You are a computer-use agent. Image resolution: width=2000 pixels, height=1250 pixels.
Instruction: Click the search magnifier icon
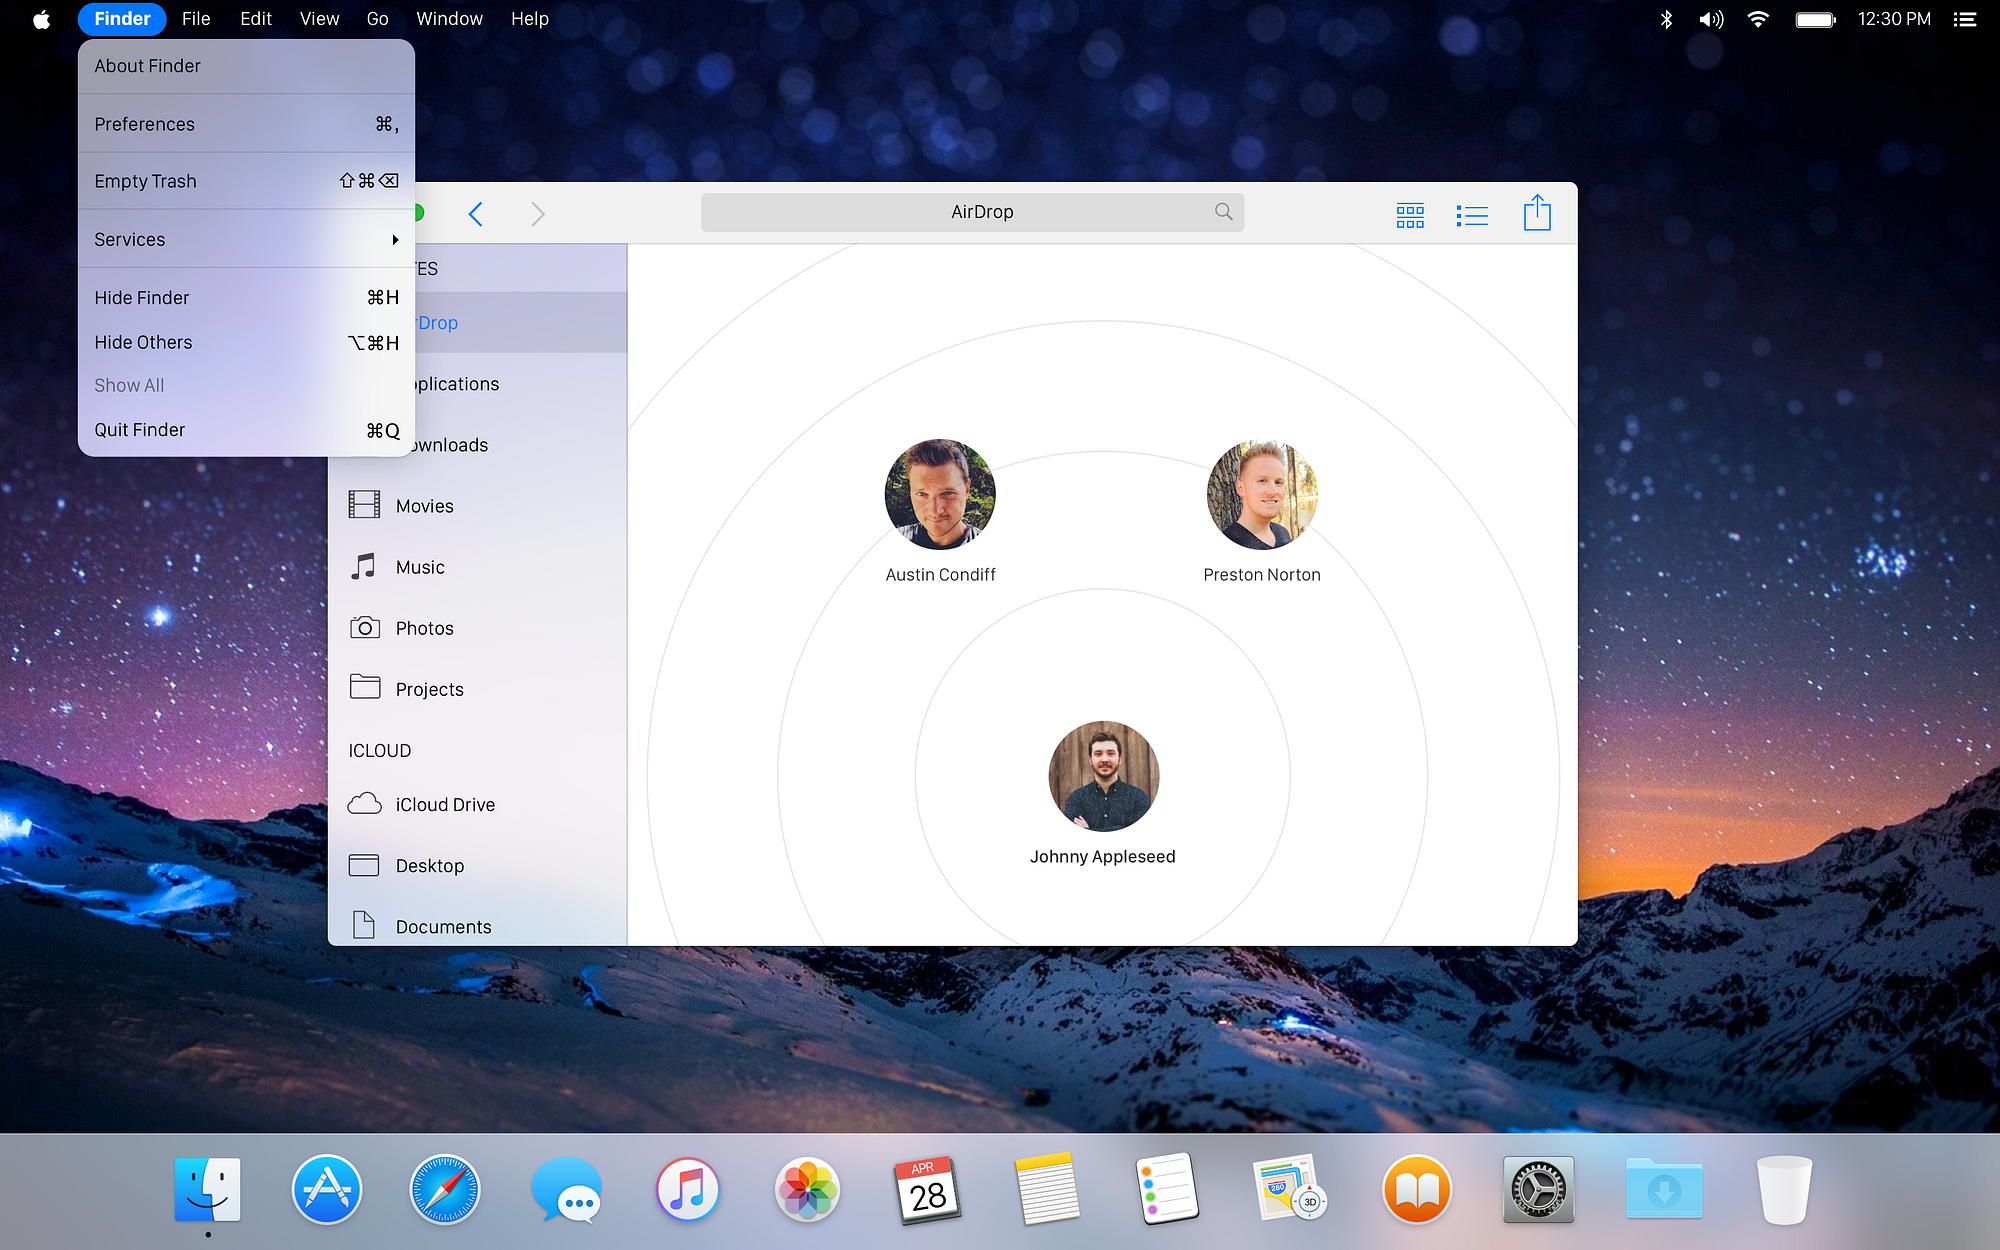1223,212
